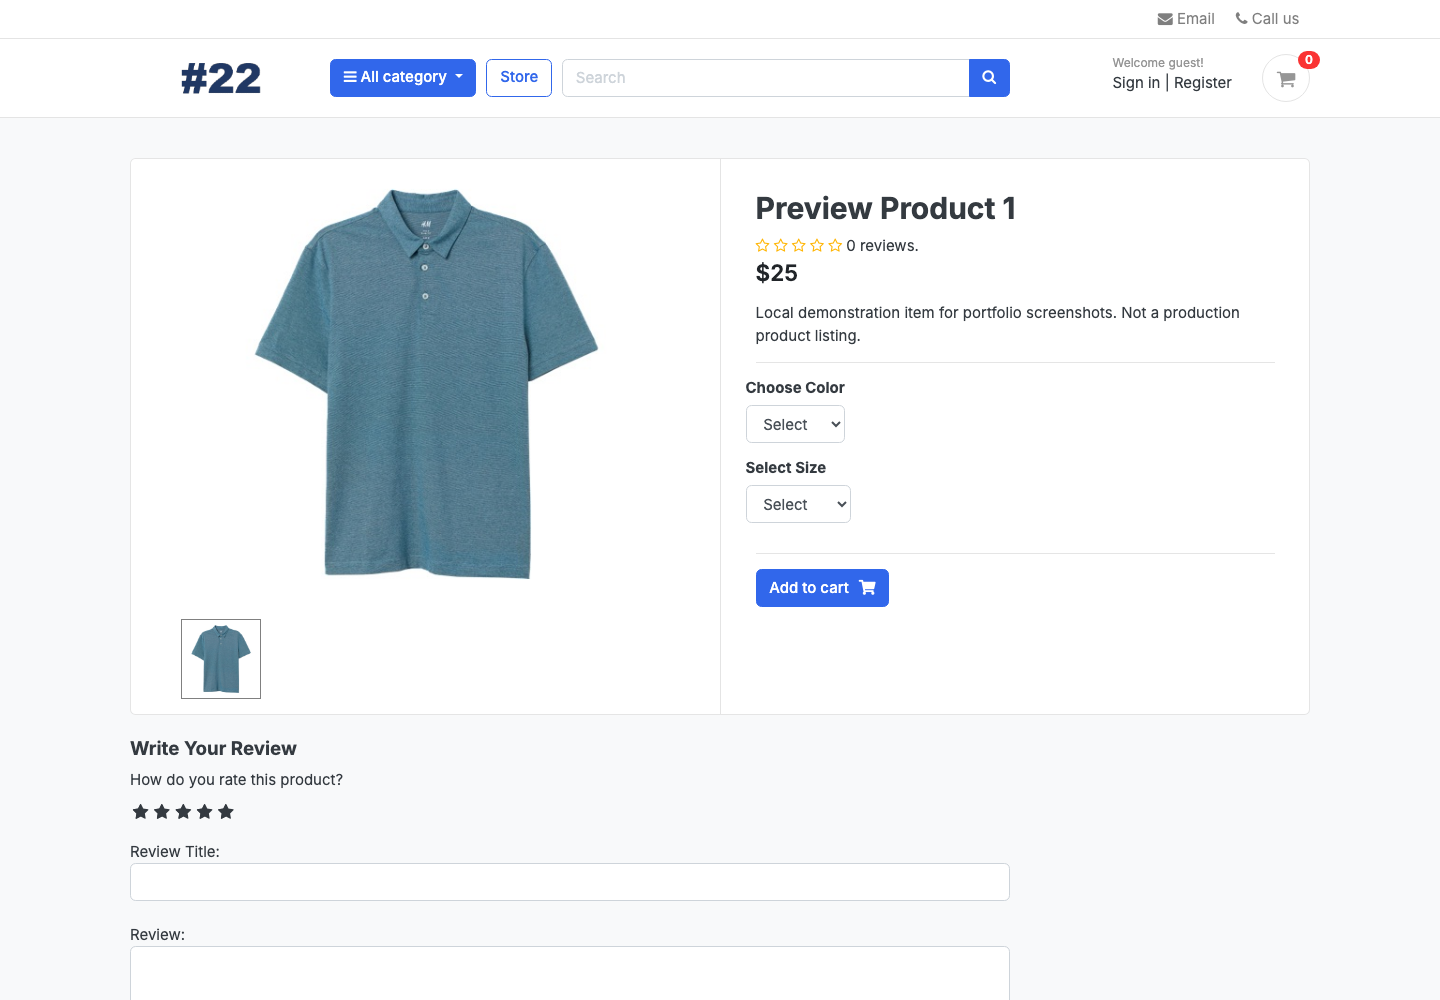Click the "Choose Color" label
Viewport: 1440px width, 1000px height.
click(795, 388)
